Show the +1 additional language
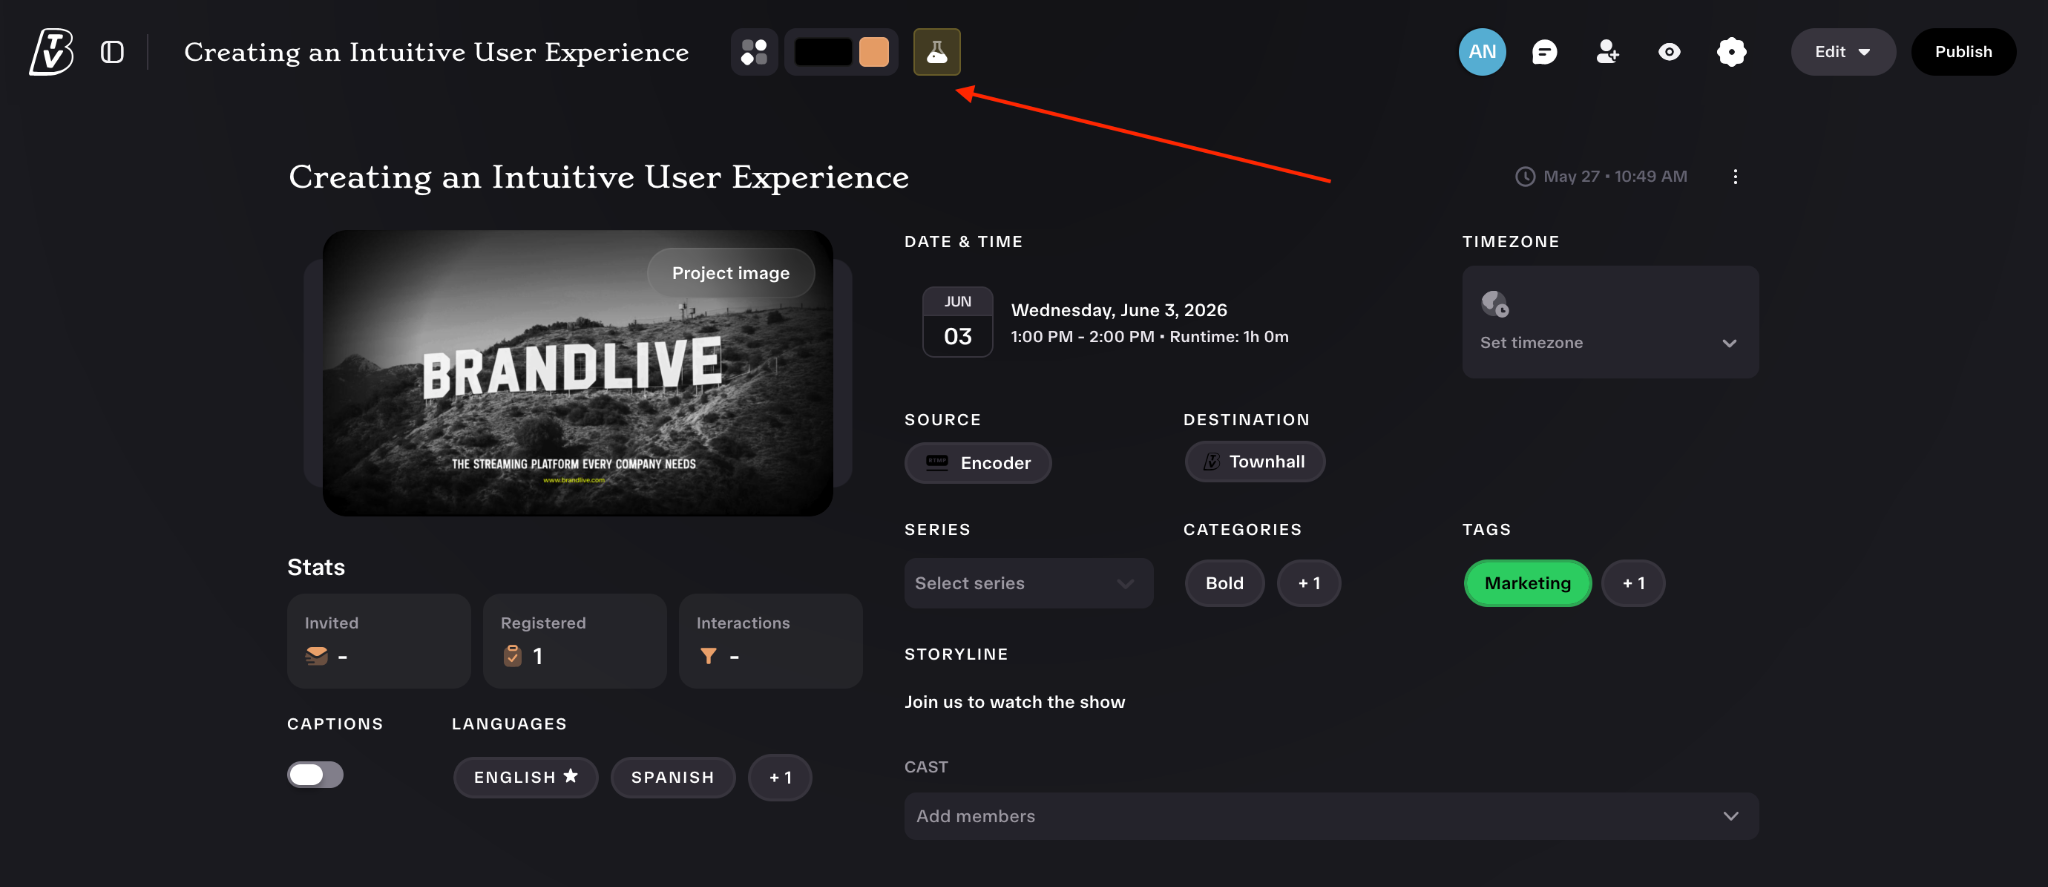Viewport: 2048px width, 887px height. coord(780,777)
